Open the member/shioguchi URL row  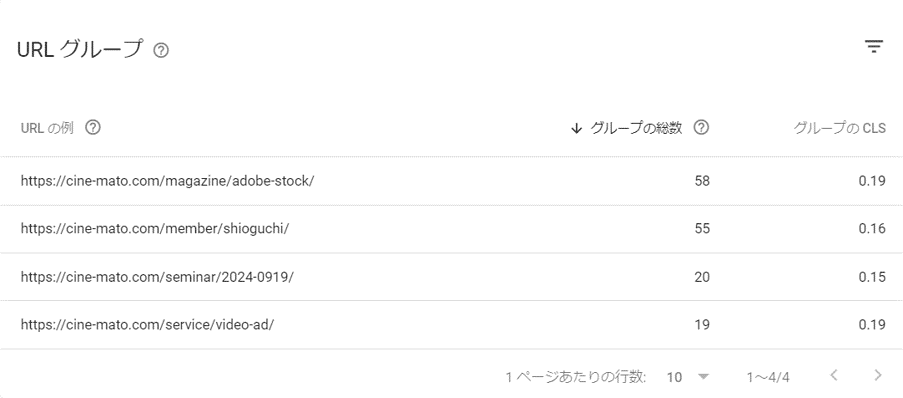pos(452,229)
